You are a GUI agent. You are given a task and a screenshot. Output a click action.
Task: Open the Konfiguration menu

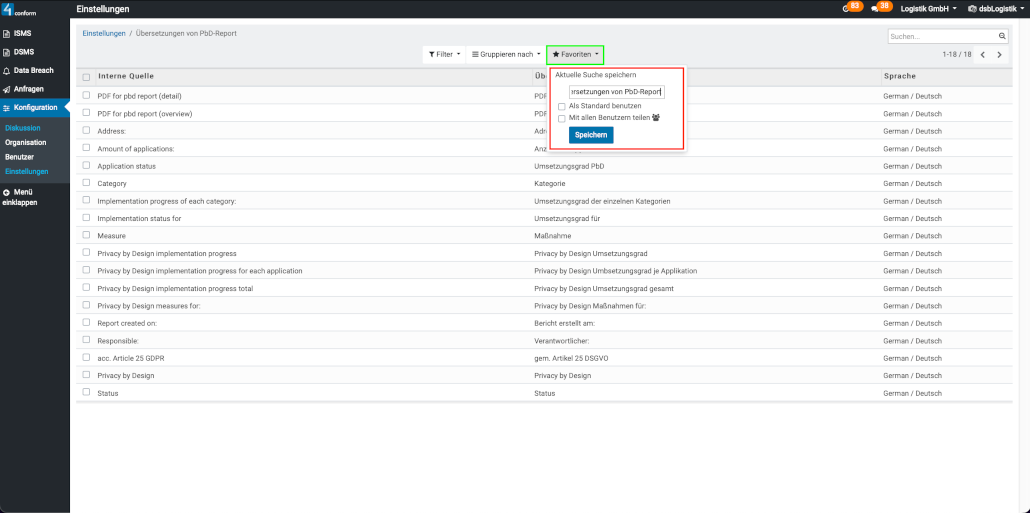[35, 107]
